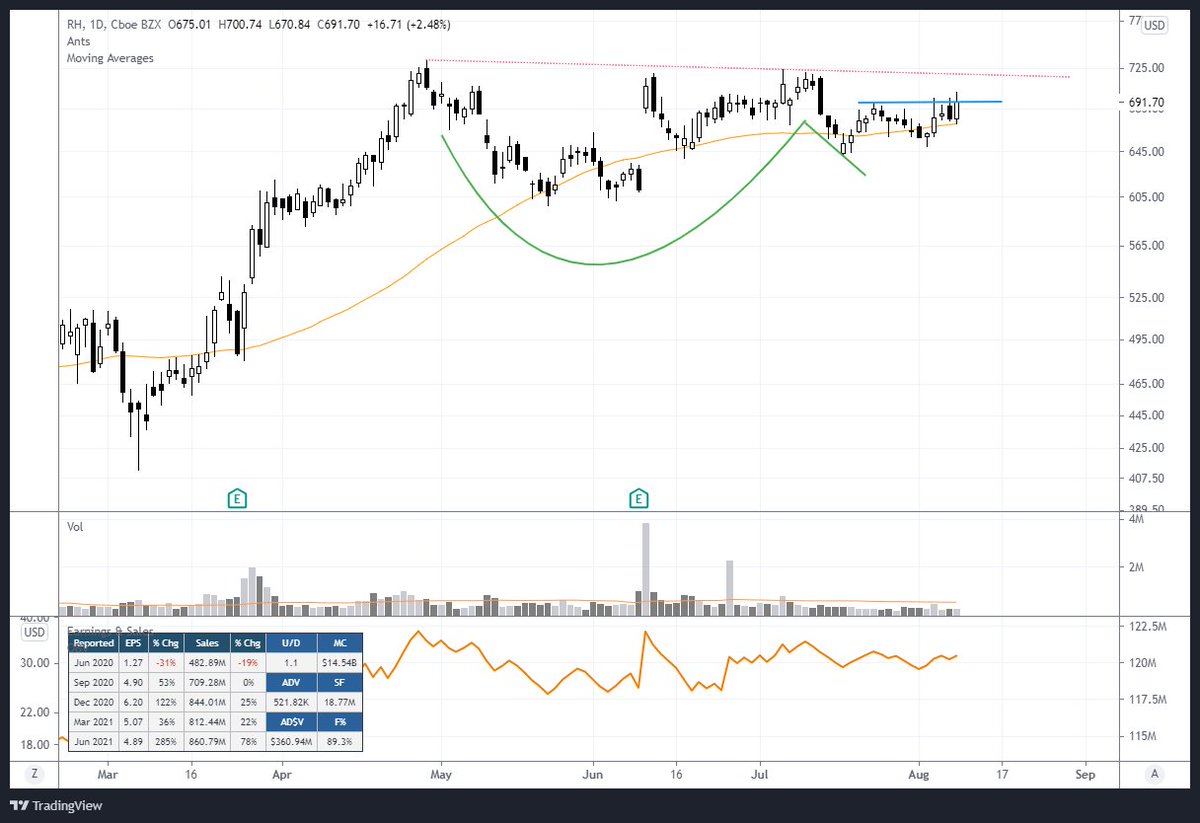Open the '1D' timeframe selector in the legend
This screenshot has width=1200, height=823.
97,24
